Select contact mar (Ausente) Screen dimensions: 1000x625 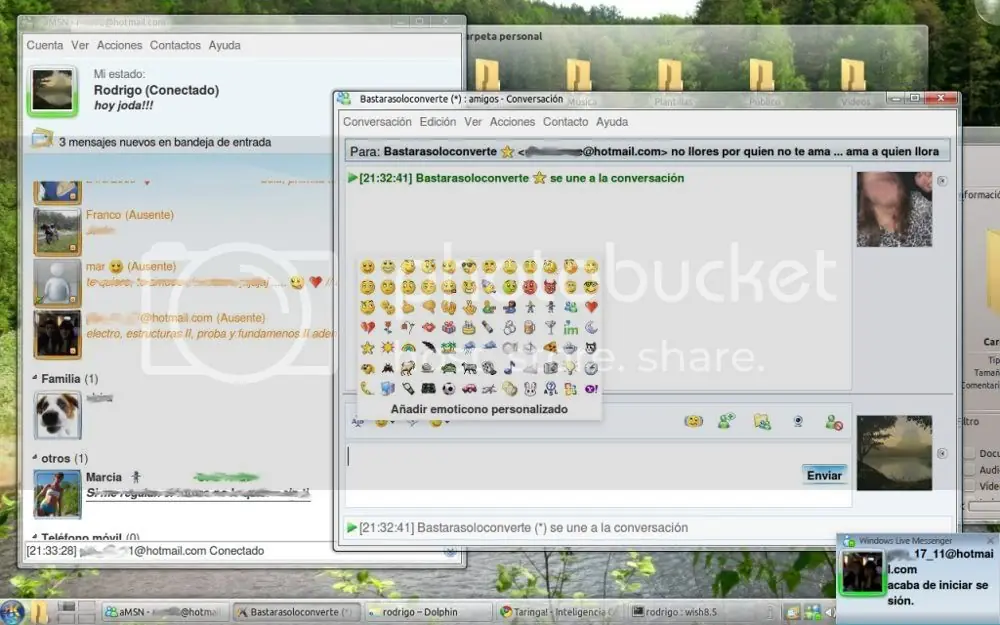[x=131, y=267]
